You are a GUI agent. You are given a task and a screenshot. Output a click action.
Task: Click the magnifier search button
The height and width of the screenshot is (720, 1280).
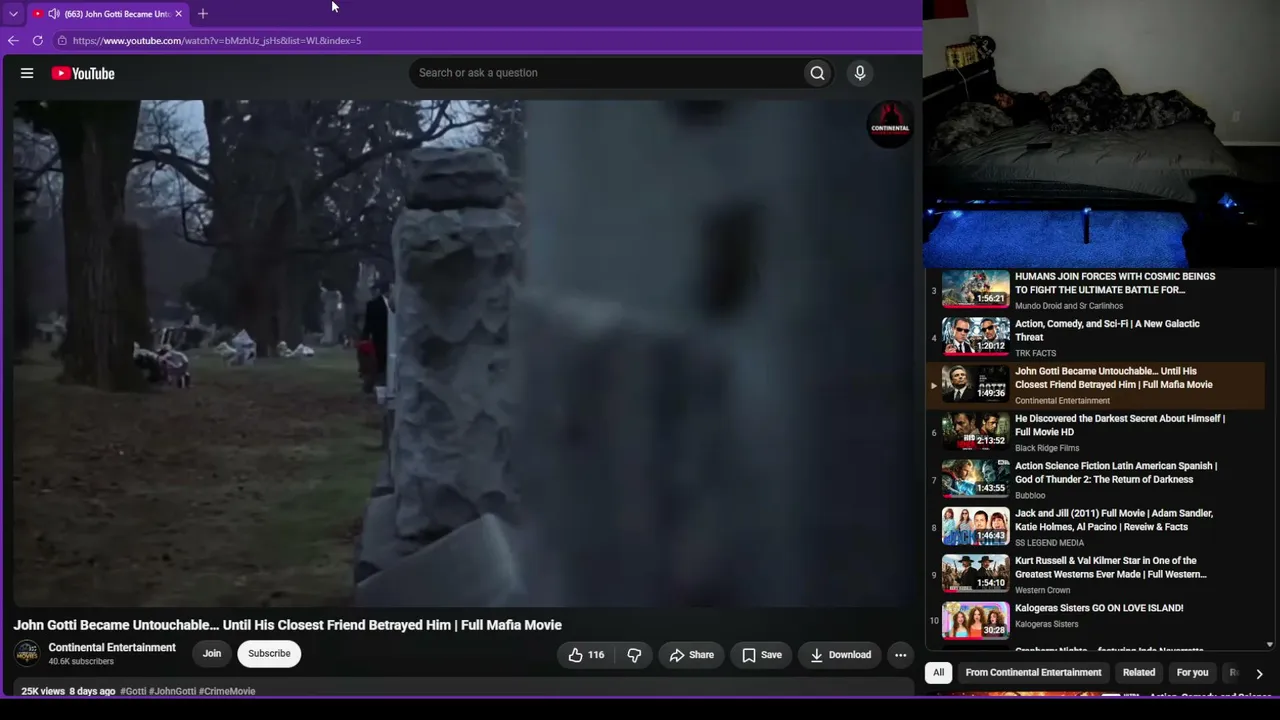818,73
